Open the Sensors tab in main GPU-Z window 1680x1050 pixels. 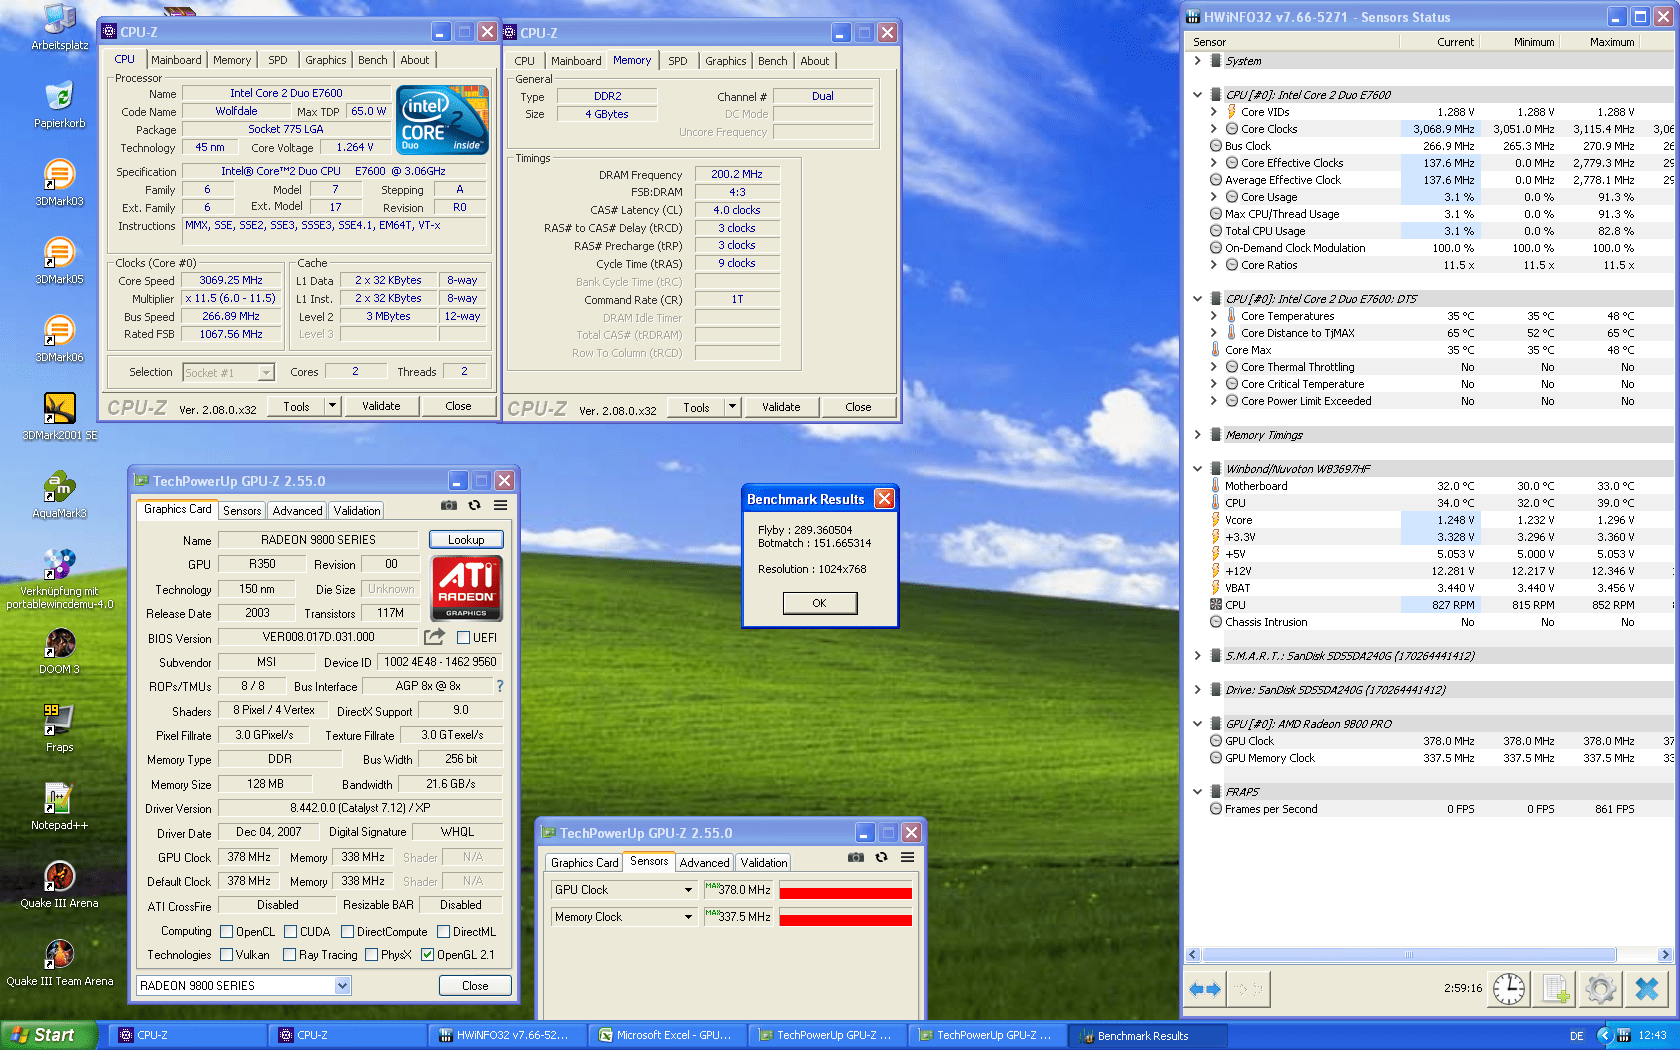242,511
